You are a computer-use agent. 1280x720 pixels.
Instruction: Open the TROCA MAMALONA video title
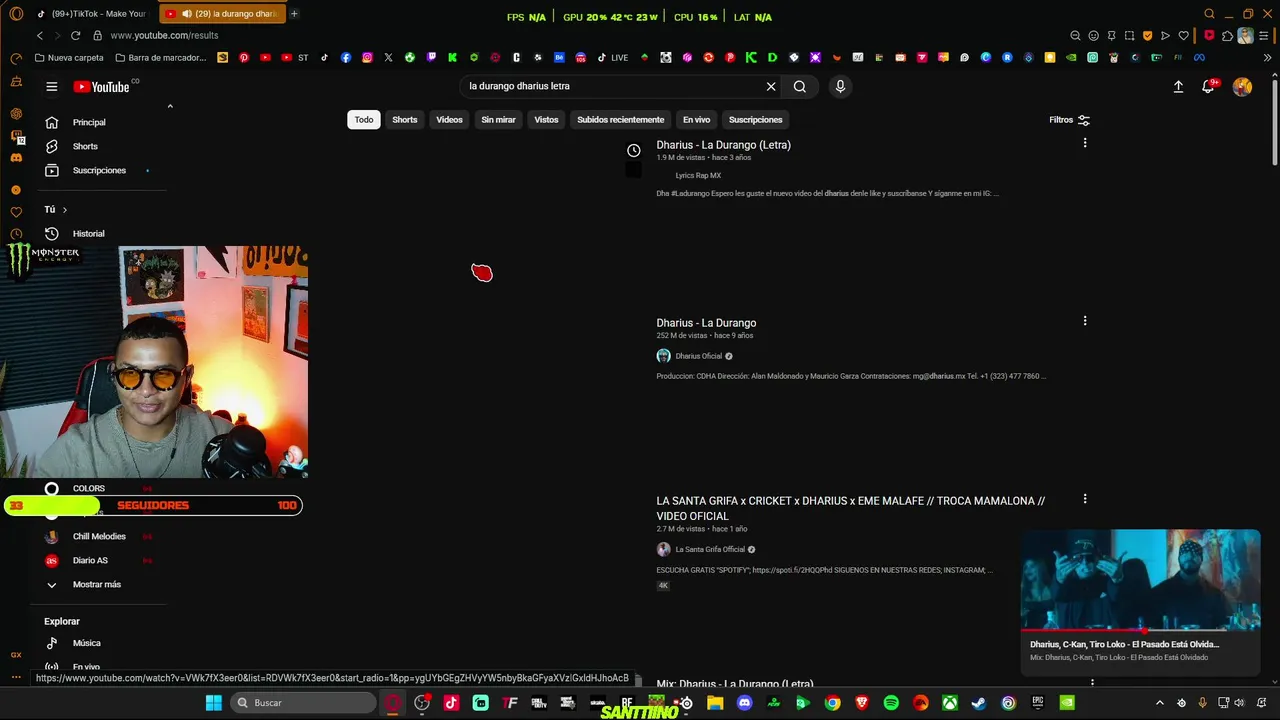coord(850,508)
